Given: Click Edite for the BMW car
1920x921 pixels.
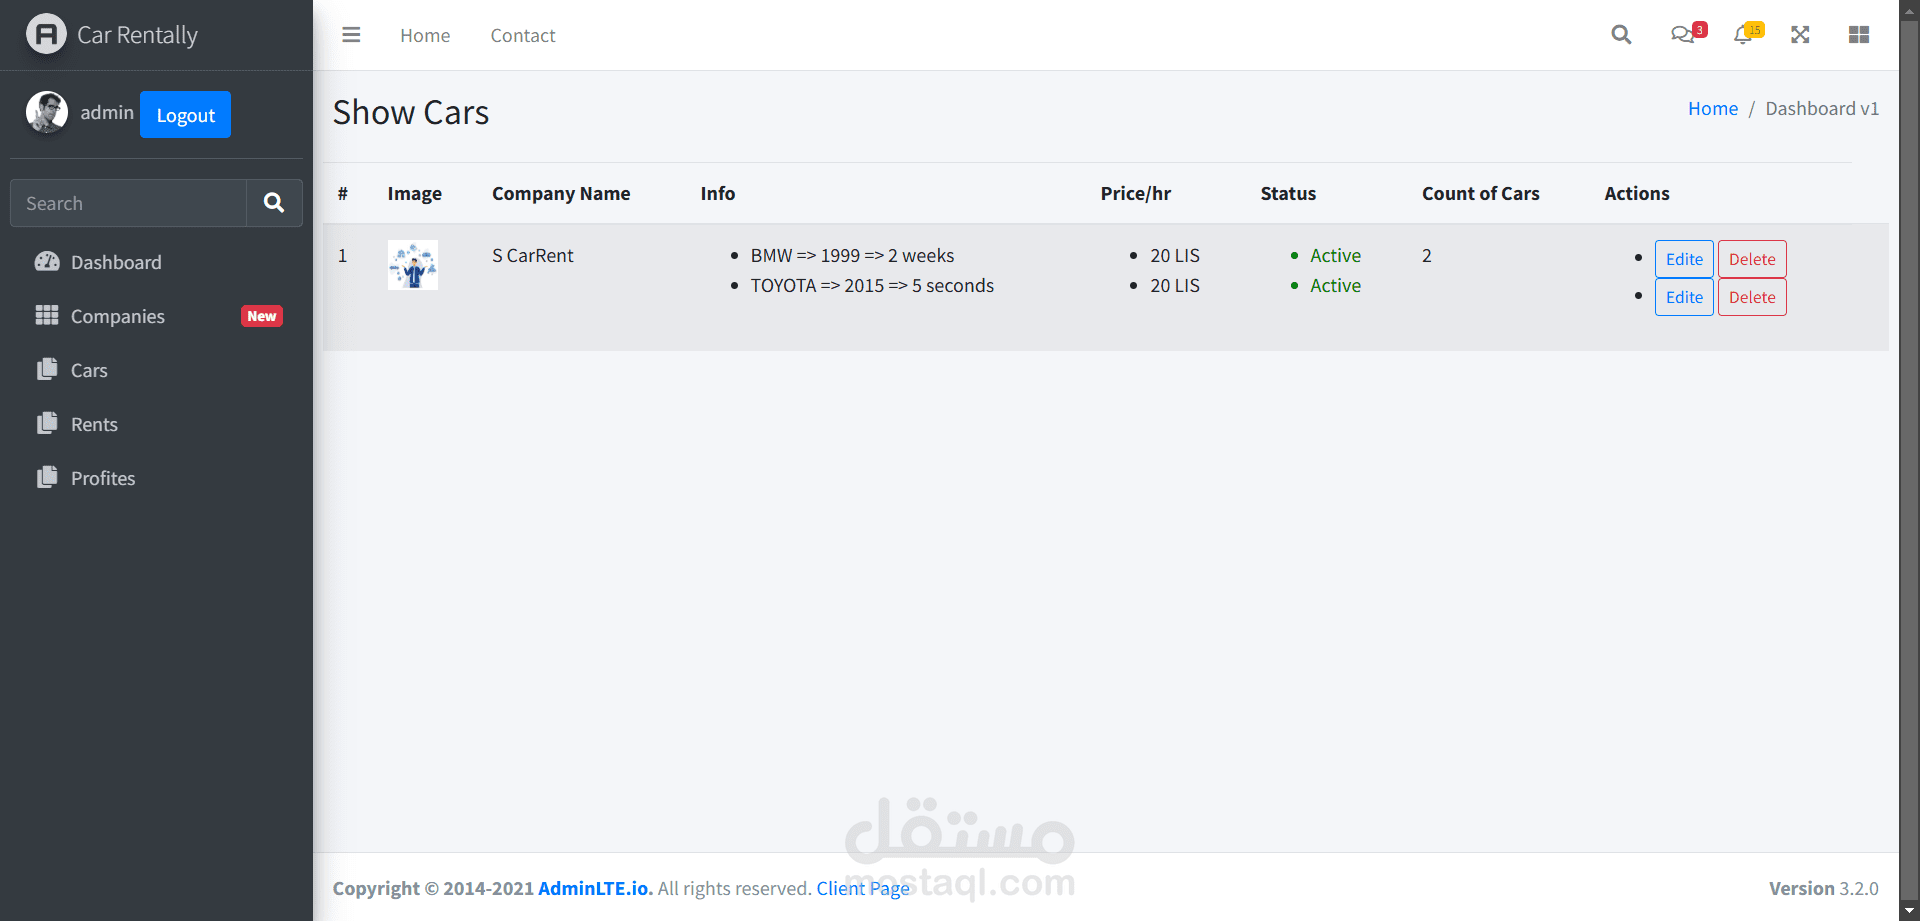Looking at the screenshot, I should (1684, 259).
